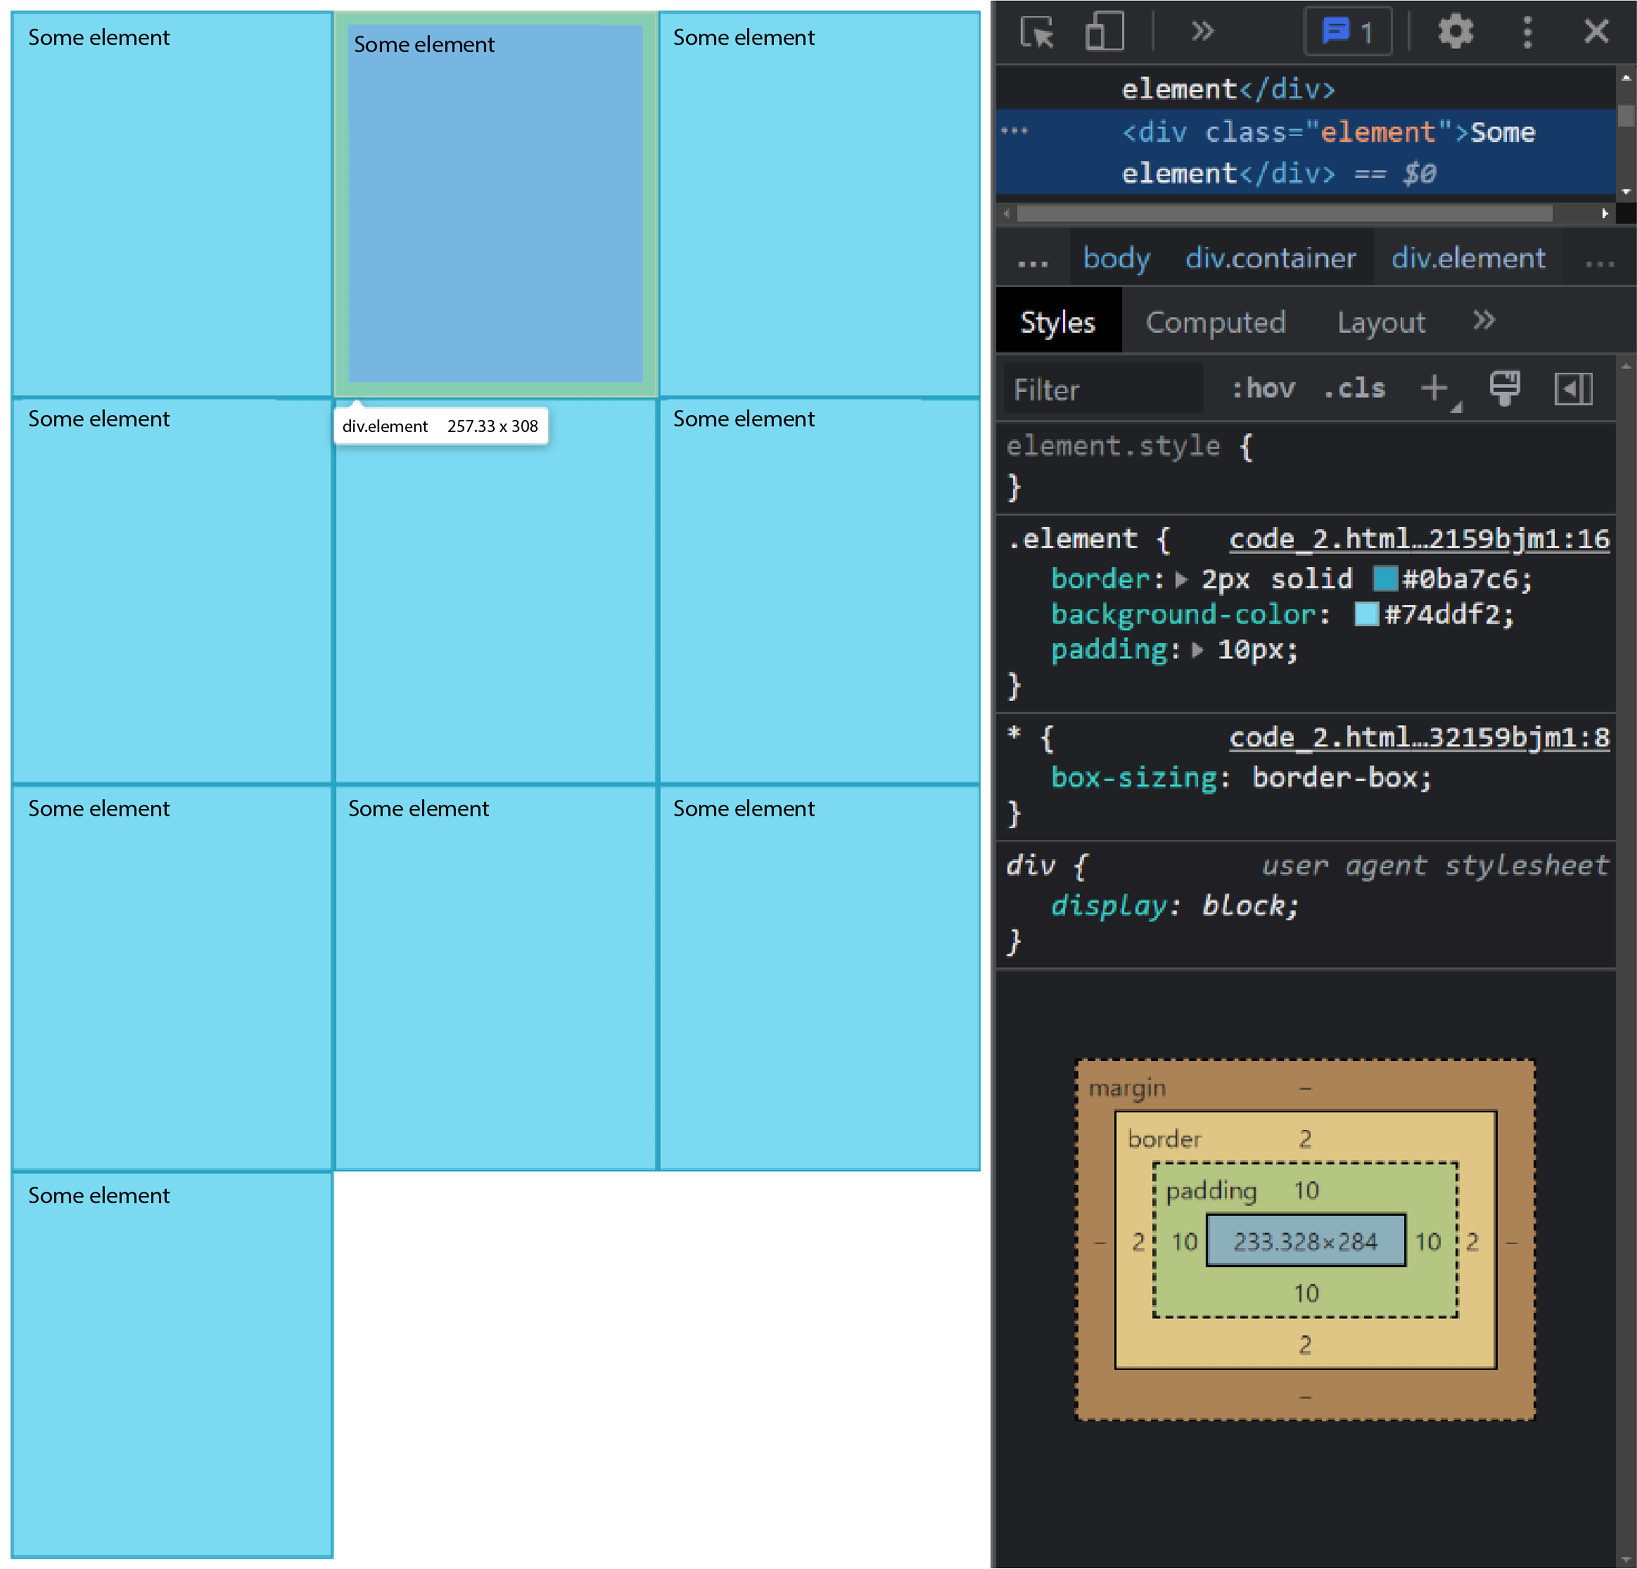Viewport: 1637px width, 1569px height.
Task: Open DevTools settings gear
Action: 1455,31
